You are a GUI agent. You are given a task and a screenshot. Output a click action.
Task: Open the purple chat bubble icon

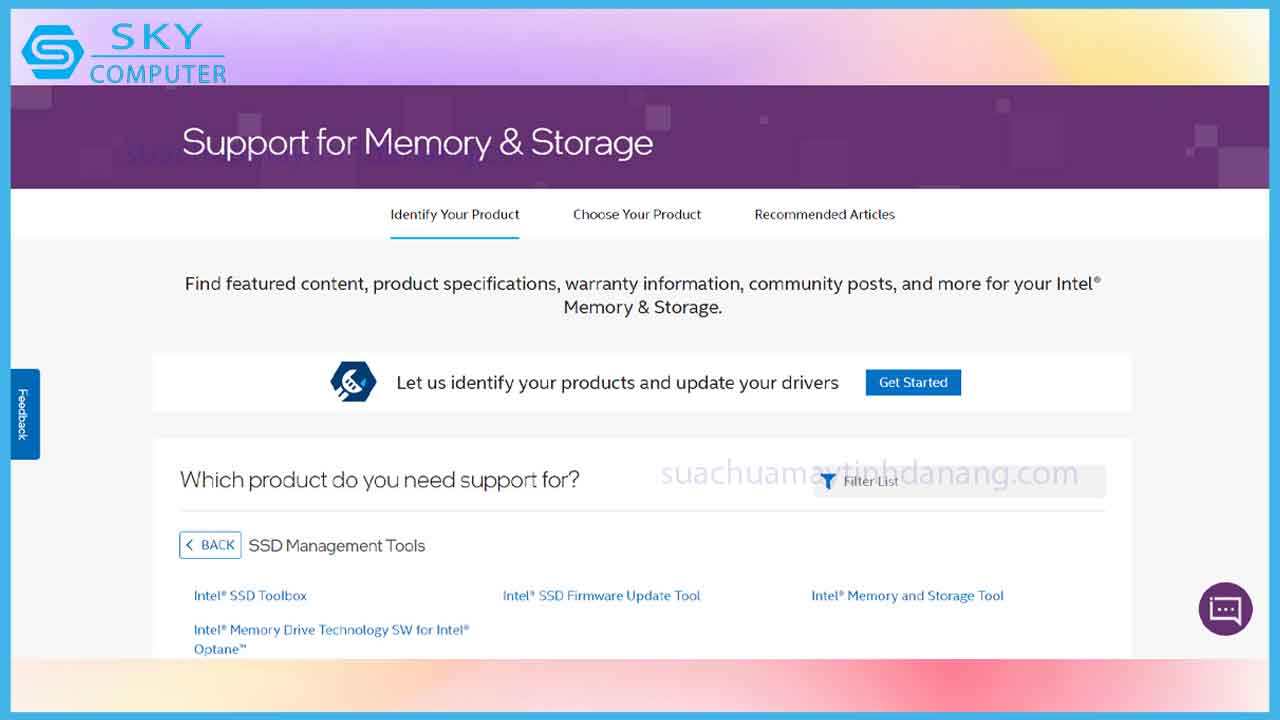click(1225, 609)
